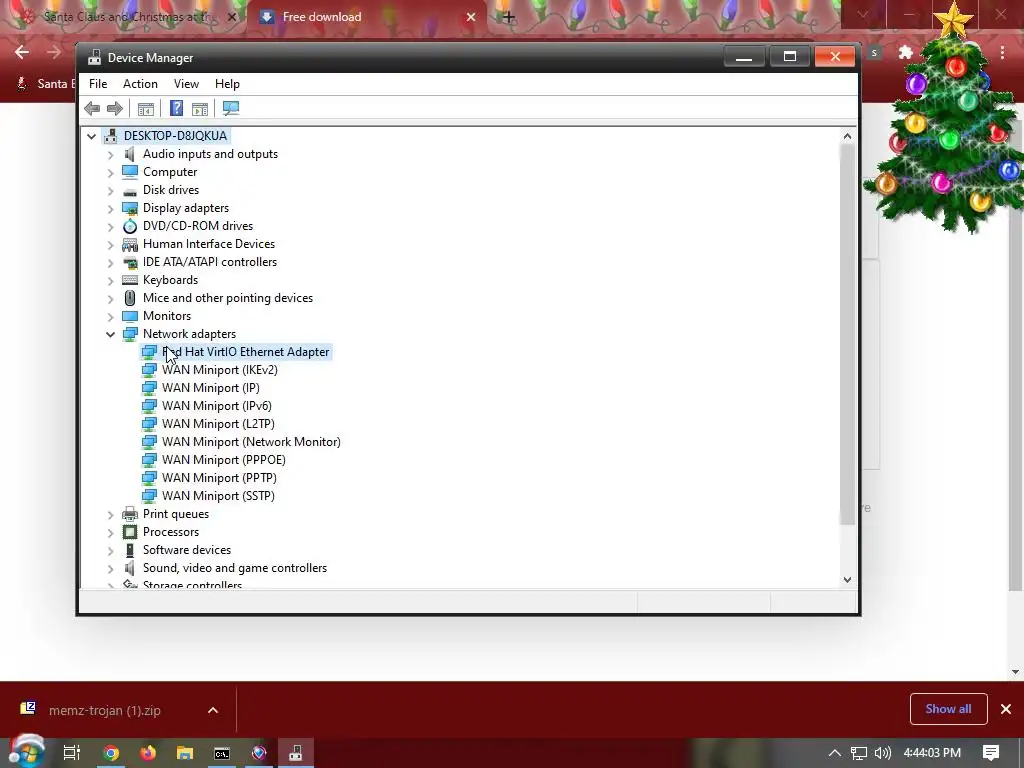1024x768 pixels.
Task: Close the Free download tab
Action: pyautogui.click(x=471, y=17)
